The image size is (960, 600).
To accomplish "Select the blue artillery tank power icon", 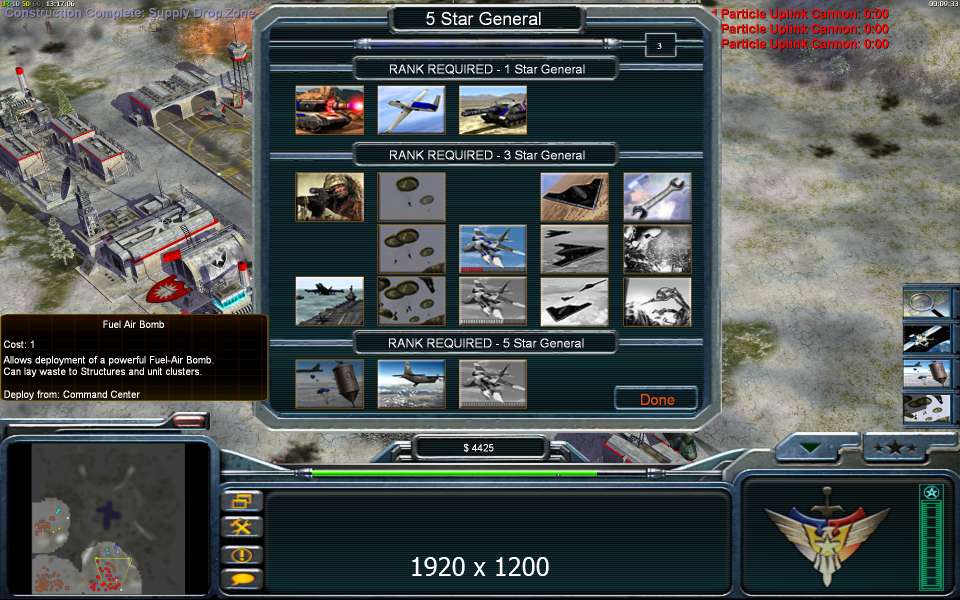I will pyautogui.click(x=493, y=110).
